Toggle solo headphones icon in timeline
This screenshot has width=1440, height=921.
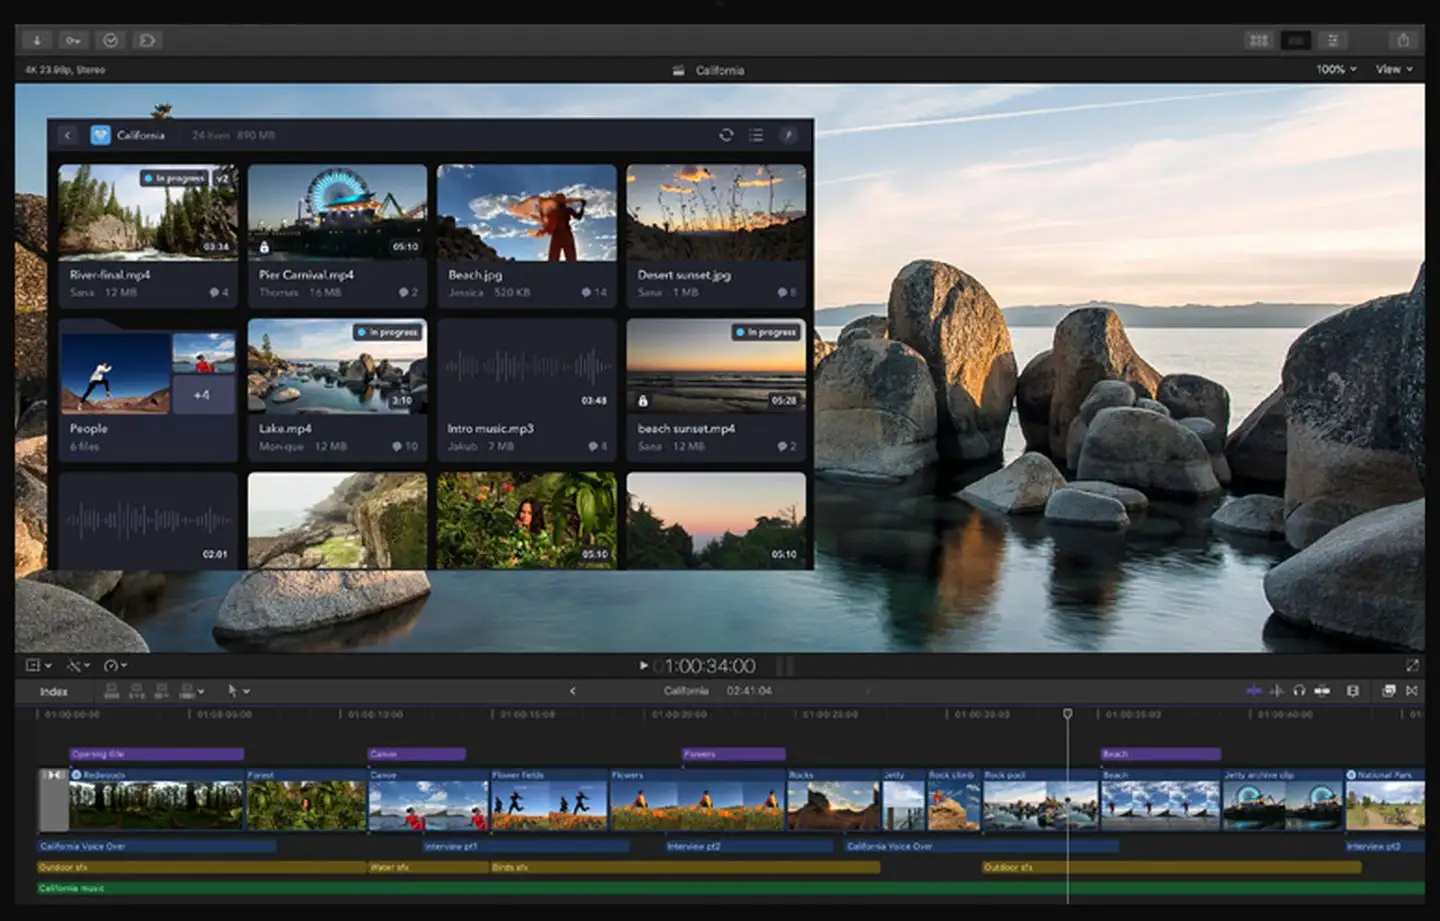(1299, 691)
